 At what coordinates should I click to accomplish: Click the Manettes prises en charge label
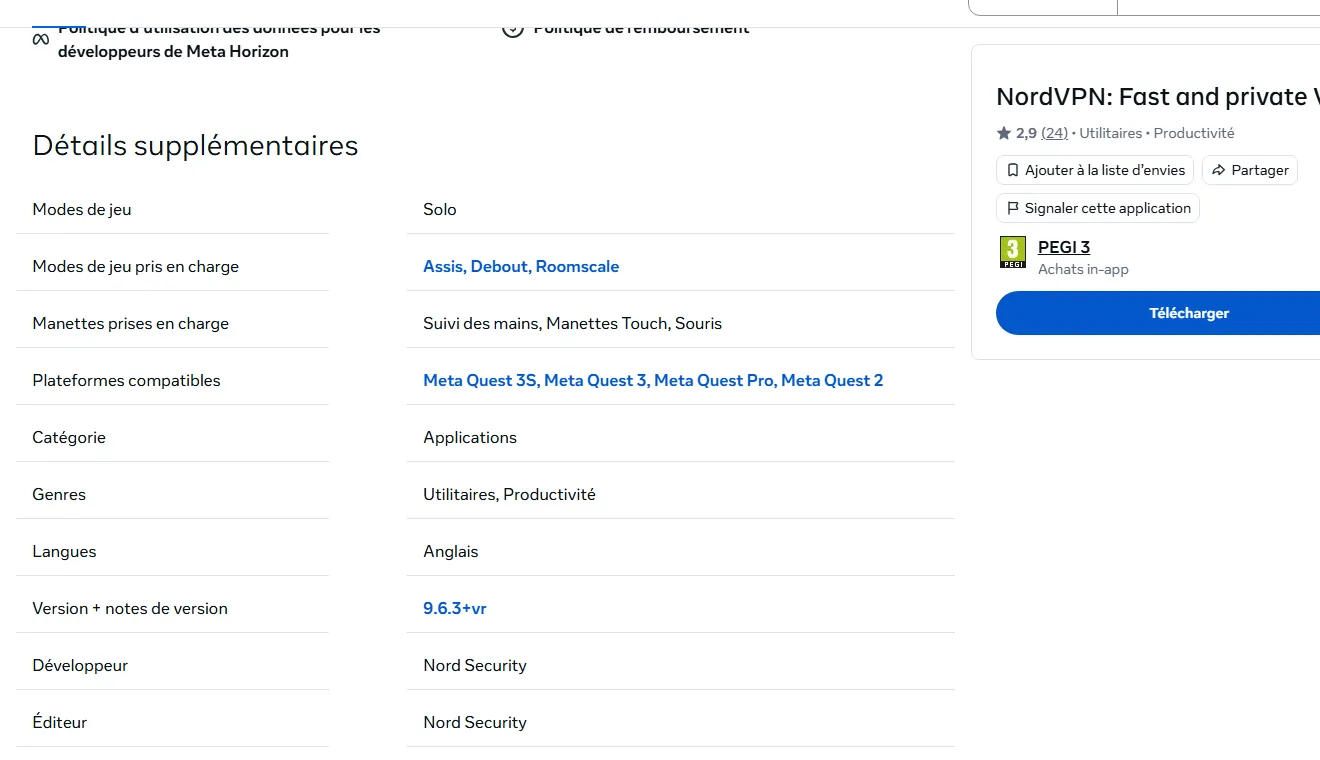pyautogui.click(x=131, y=323)
